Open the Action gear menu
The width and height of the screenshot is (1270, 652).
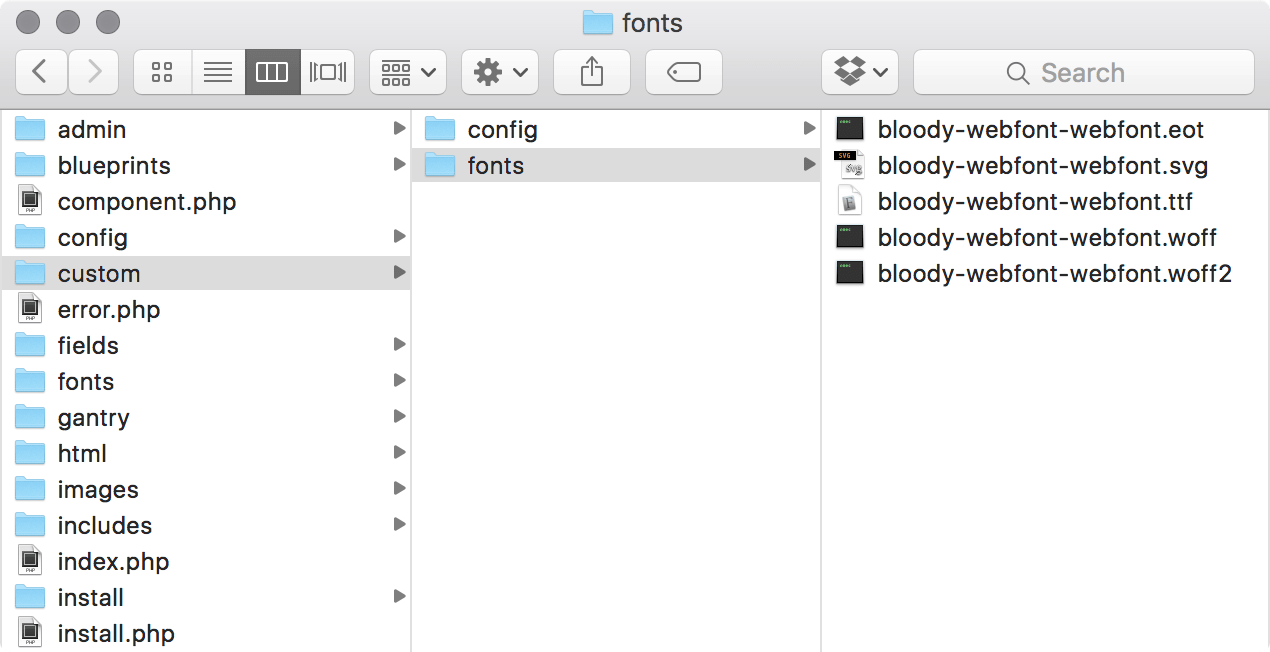coord(499,72)
